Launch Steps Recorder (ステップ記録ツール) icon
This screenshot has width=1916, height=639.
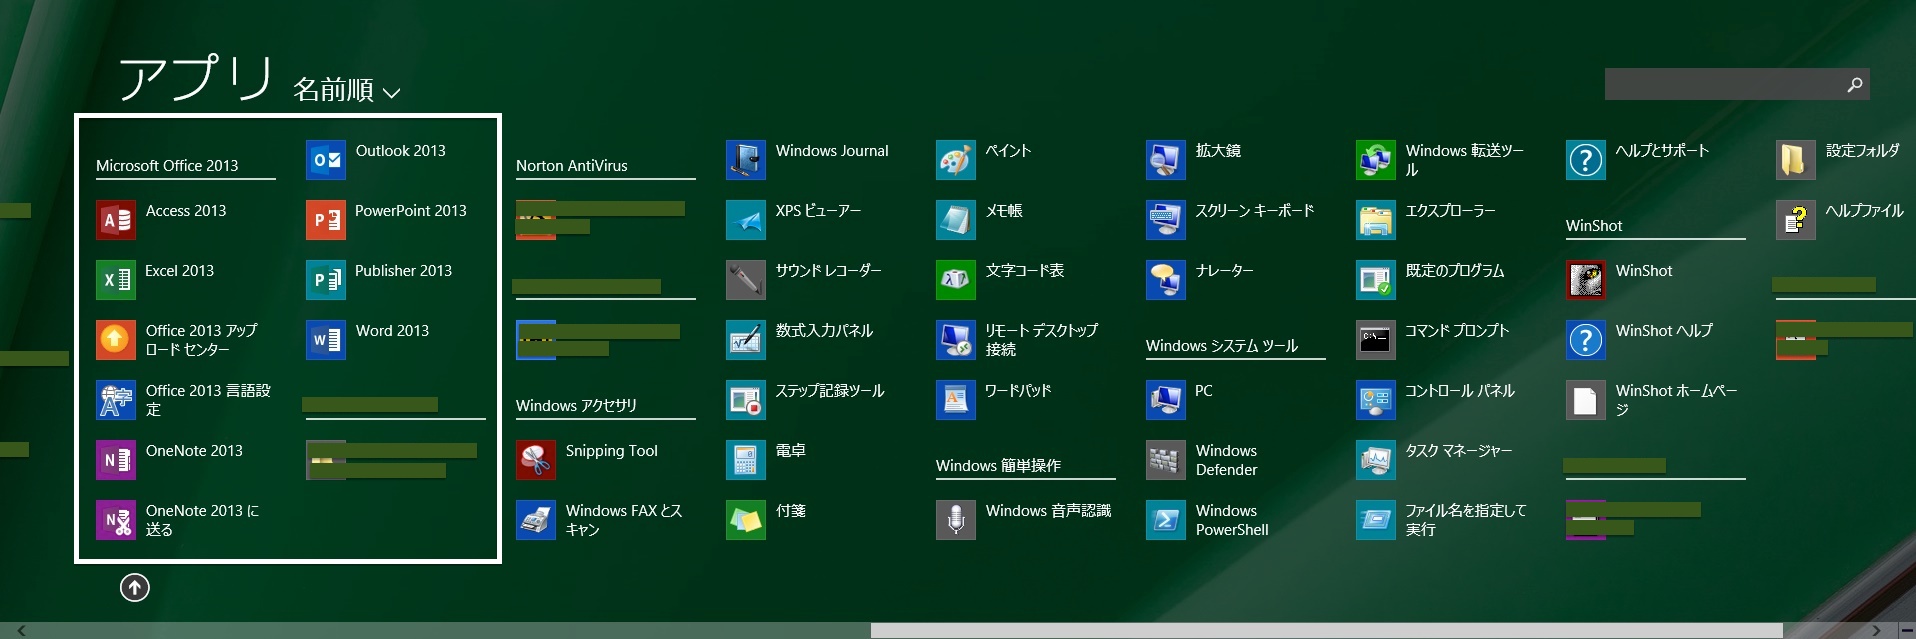(746, 400)
